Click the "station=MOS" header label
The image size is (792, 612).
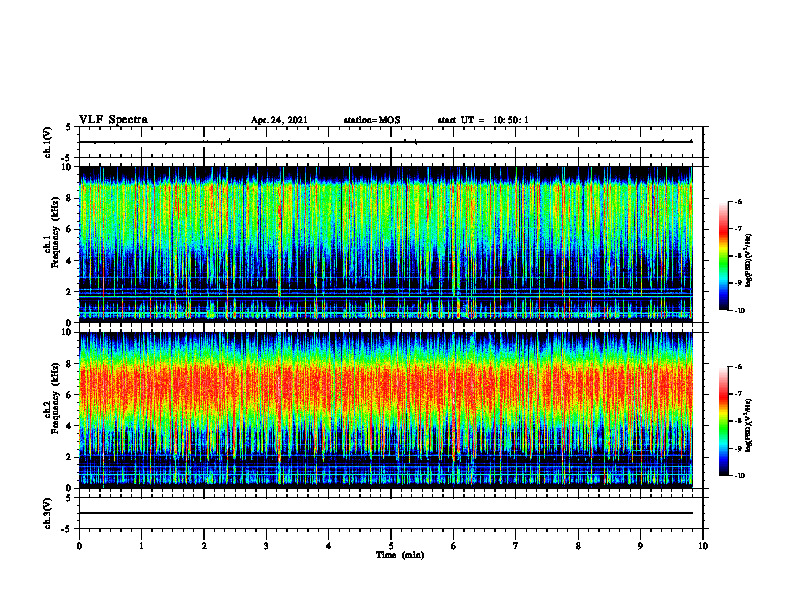tap(372, 120)
